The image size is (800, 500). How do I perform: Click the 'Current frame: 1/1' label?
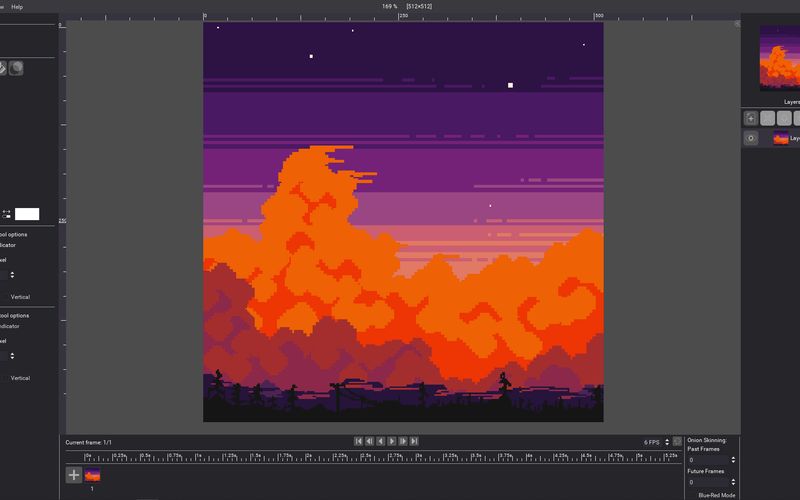(88, 442)
